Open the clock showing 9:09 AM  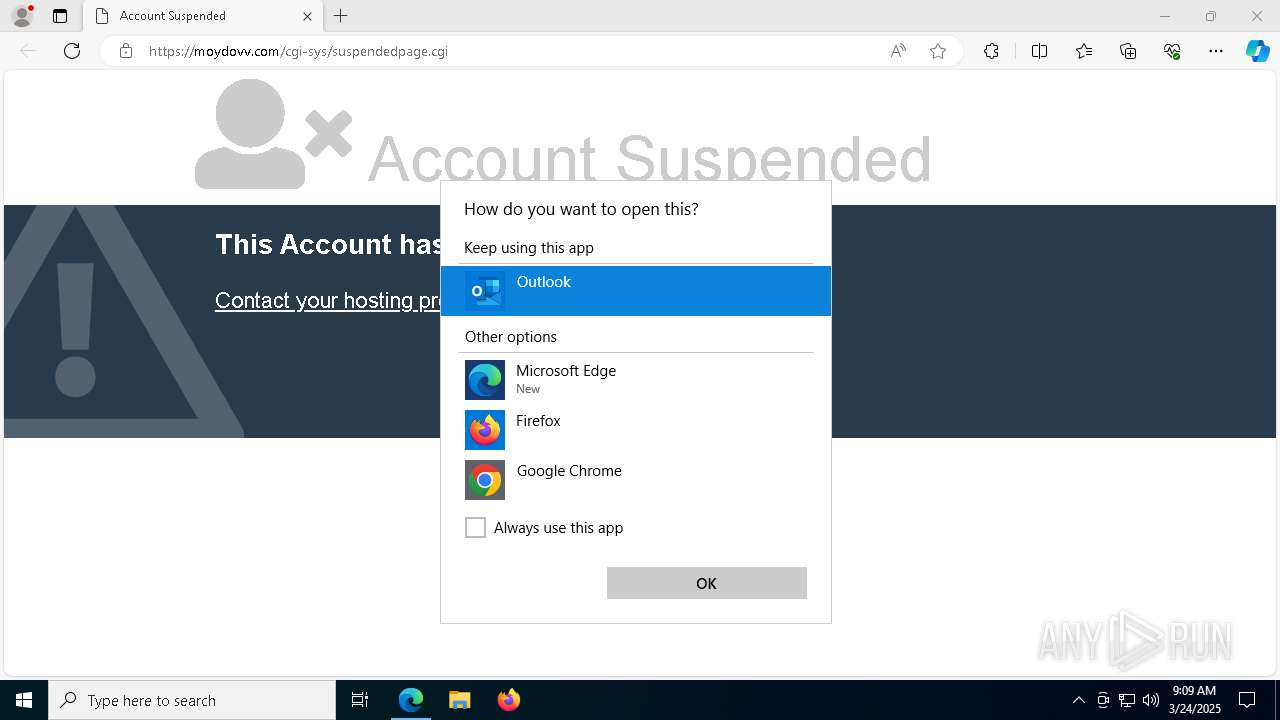click(x=1195, y=700)
